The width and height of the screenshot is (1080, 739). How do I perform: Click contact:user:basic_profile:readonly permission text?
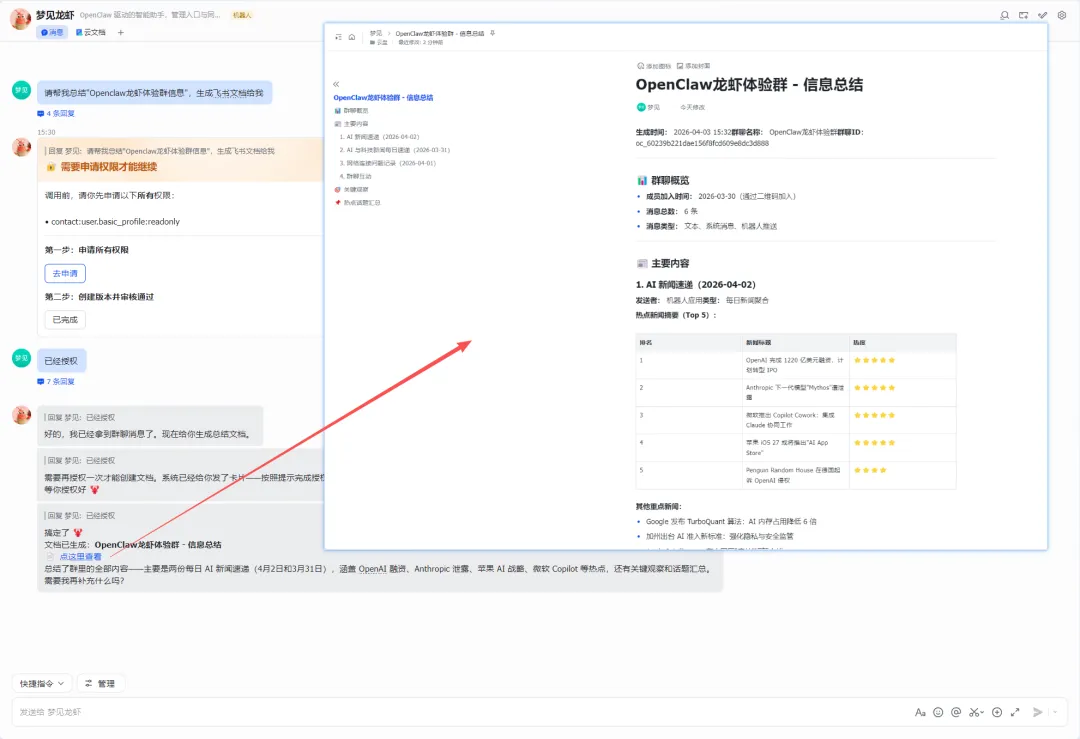(115, 222)
